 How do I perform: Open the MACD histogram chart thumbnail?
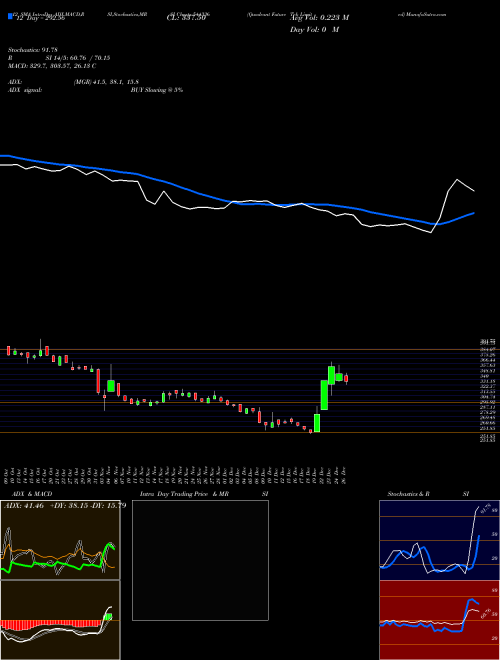[x=60, y=620]
